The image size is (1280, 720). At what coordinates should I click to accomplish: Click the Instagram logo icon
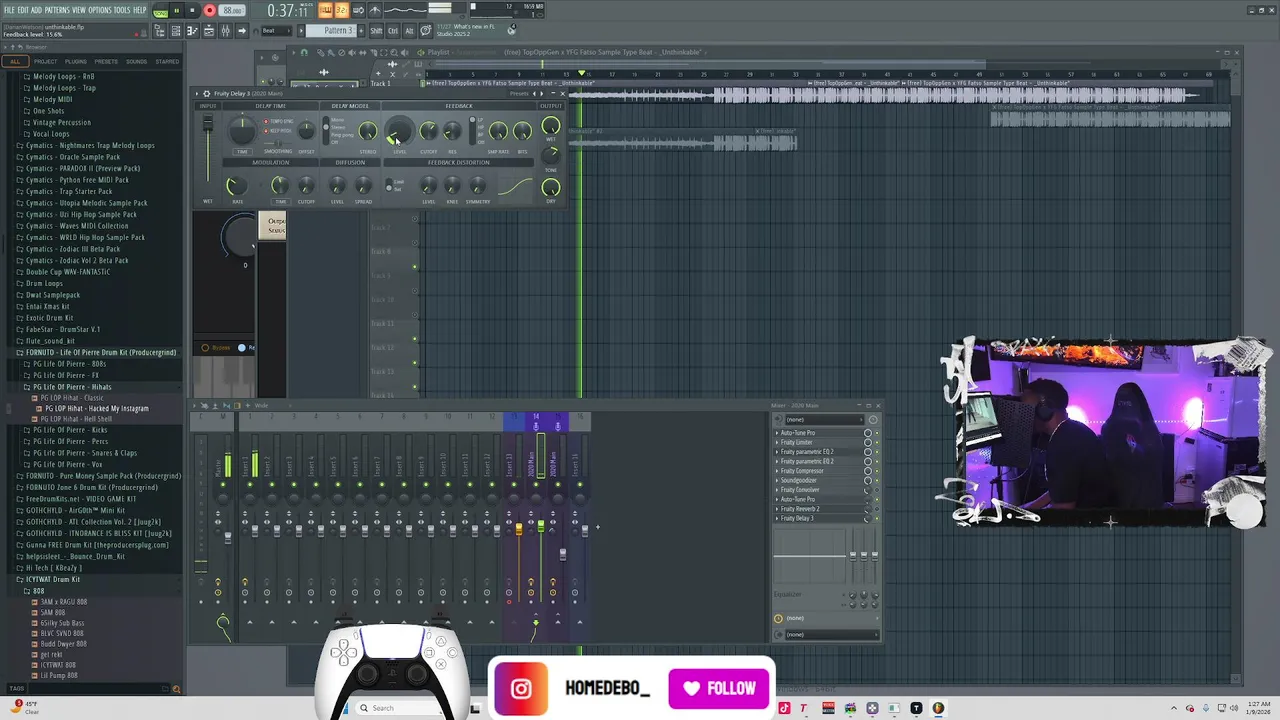tap(521, 689)
